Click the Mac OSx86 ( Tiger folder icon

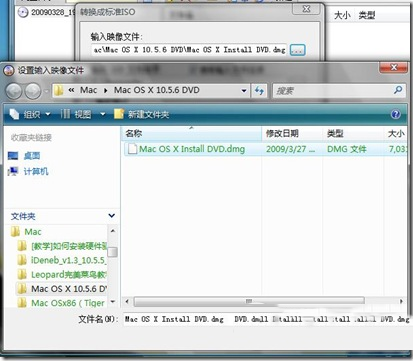[x=22, y=303]
